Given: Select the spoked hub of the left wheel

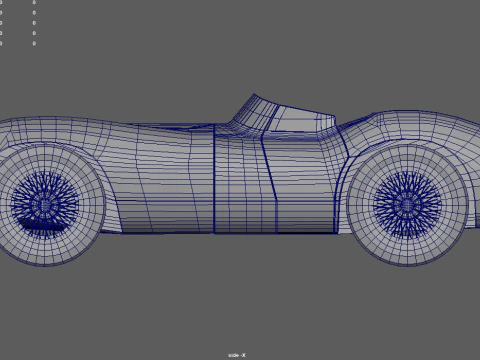Looking at the screenshot, I should pos(45,204).
